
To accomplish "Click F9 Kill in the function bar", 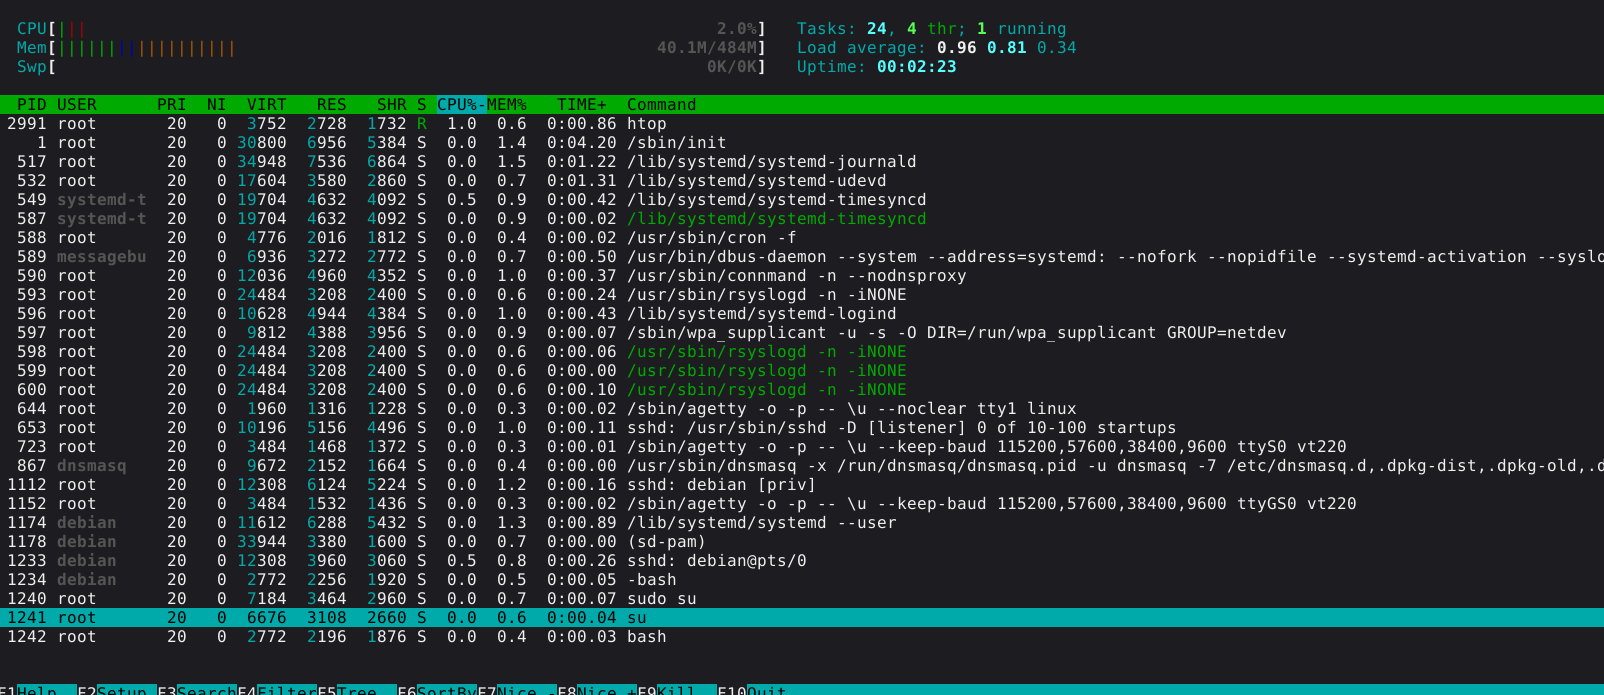I will (675, 690).
